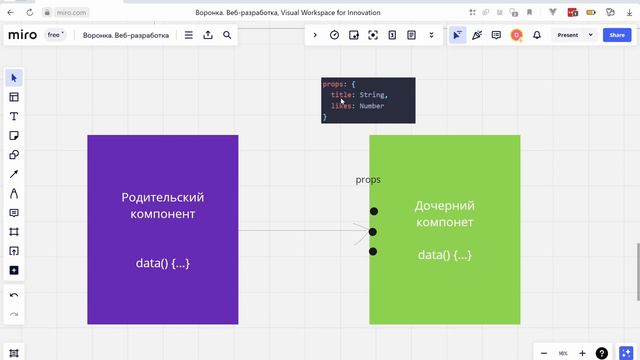Click the Share button

(x=617, y=35)
